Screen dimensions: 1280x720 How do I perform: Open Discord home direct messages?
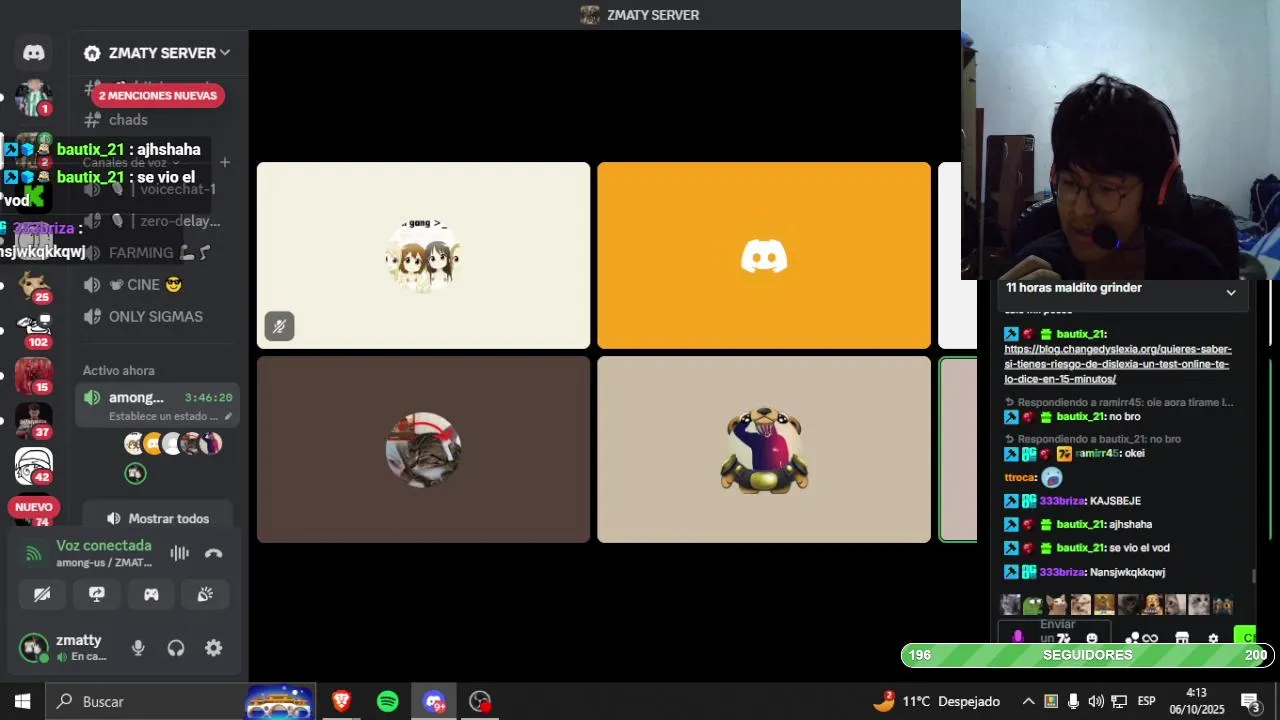[34, 53]
